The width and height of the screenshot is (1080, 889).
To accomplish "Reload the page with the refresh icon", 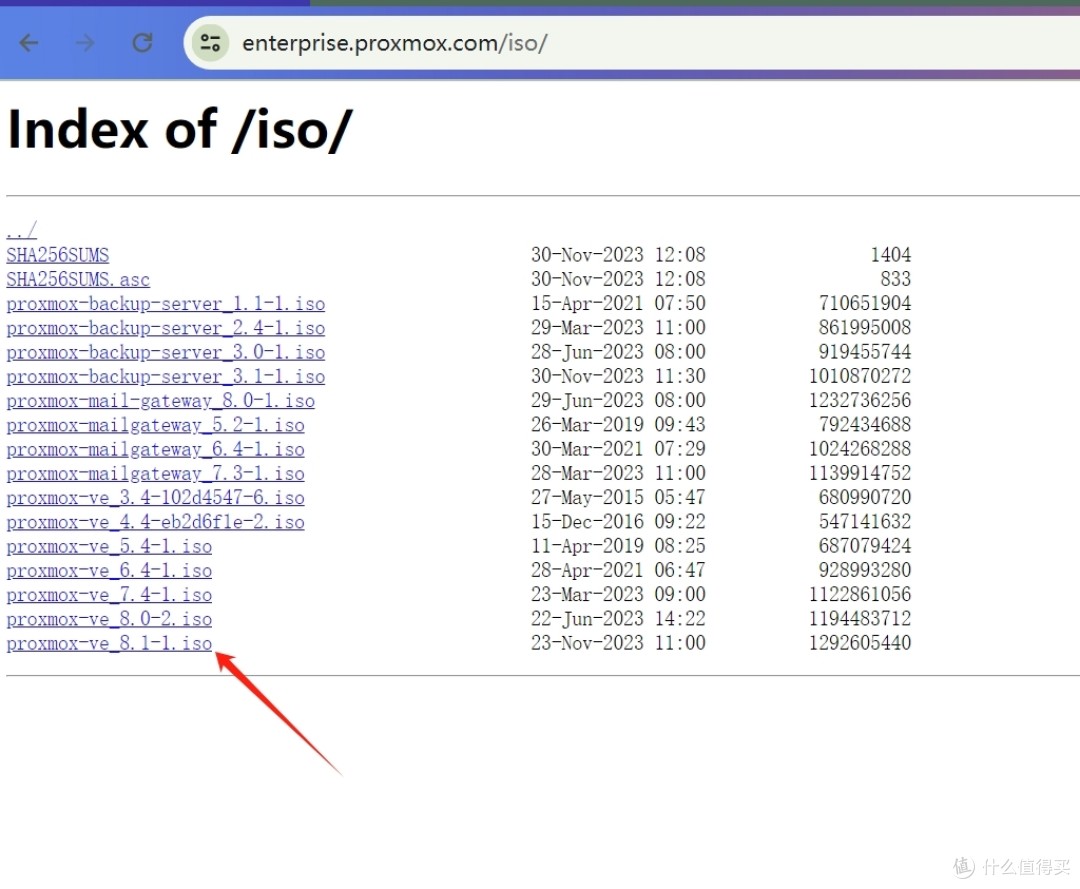I will 143,43.
